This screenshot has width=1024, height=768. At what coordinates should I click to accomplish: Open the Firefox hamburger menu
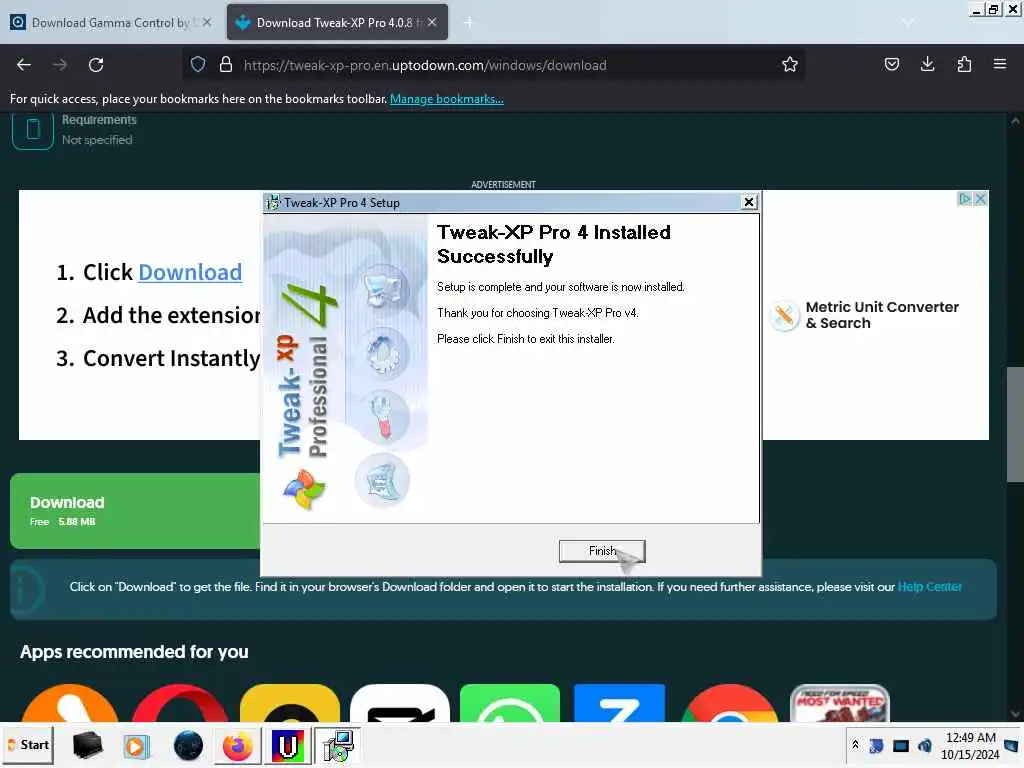tap(999, 64)
